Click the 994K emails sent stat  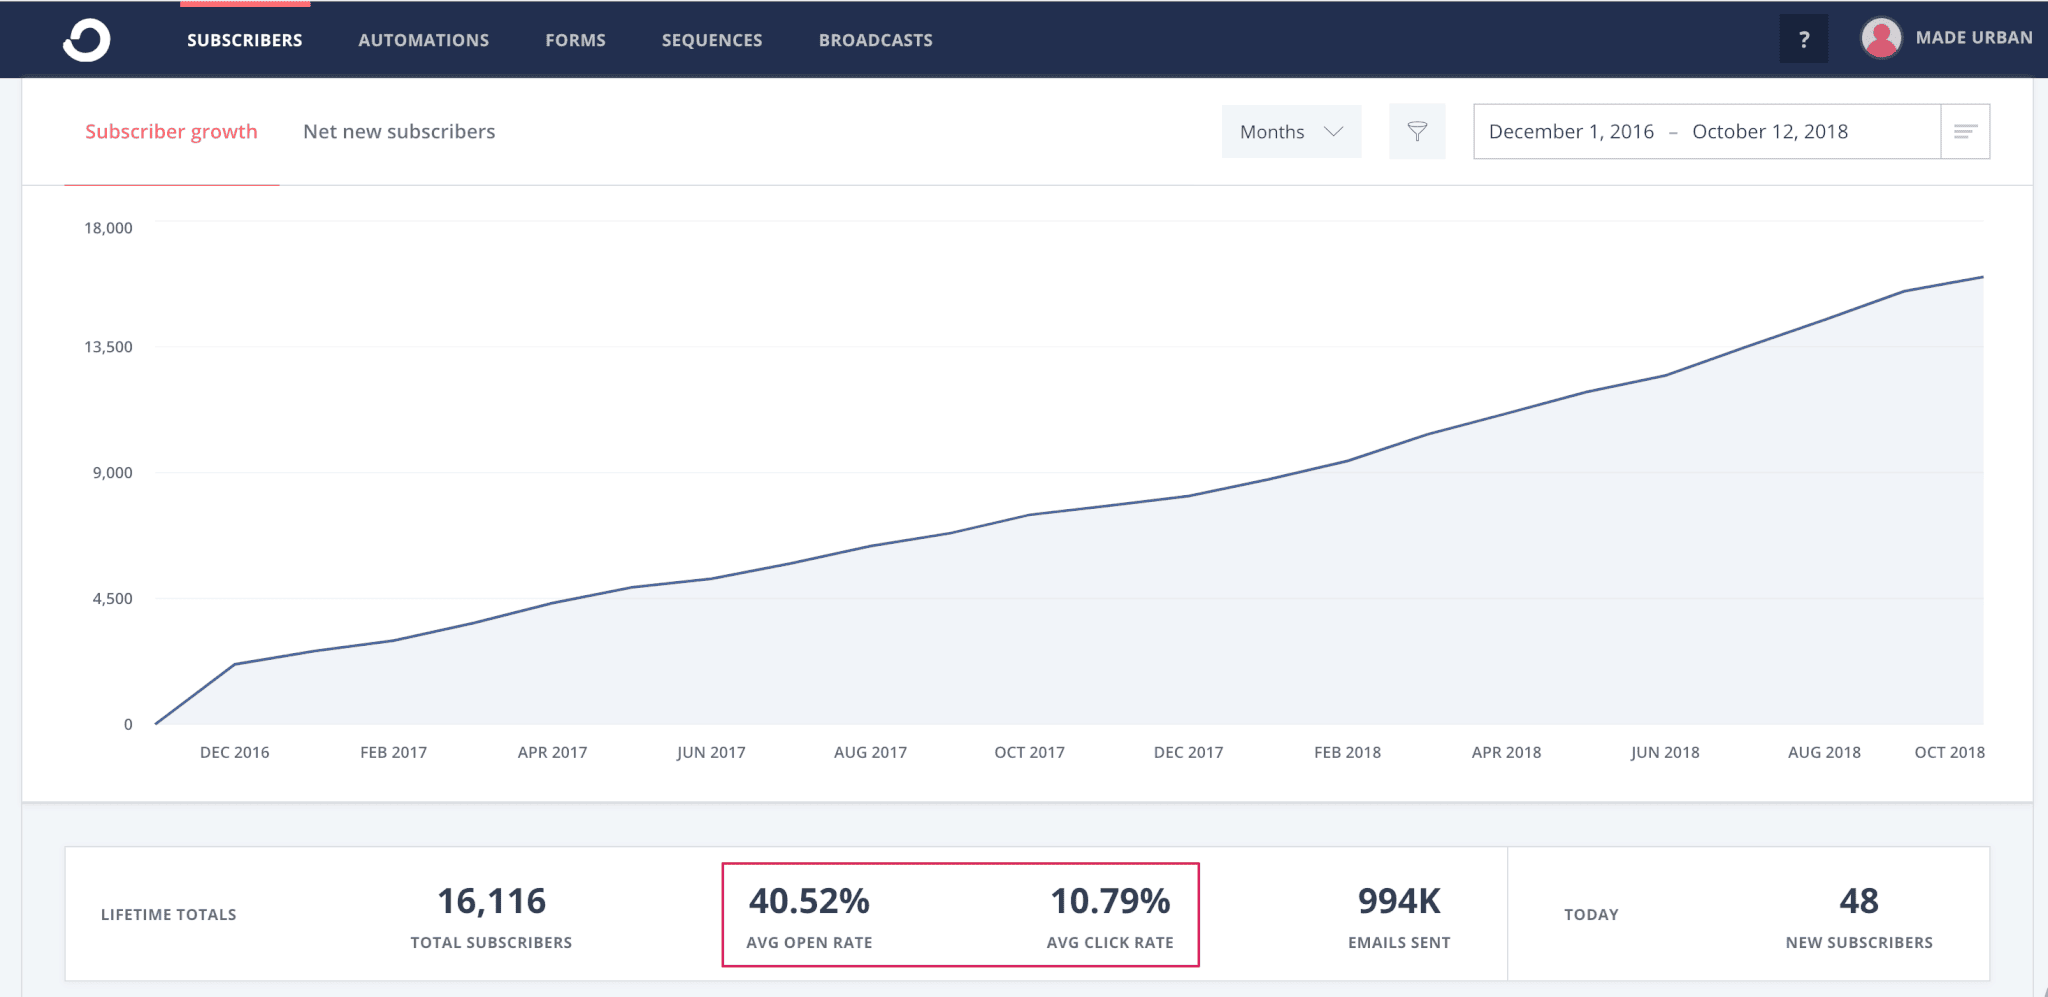coord(1399,902)
